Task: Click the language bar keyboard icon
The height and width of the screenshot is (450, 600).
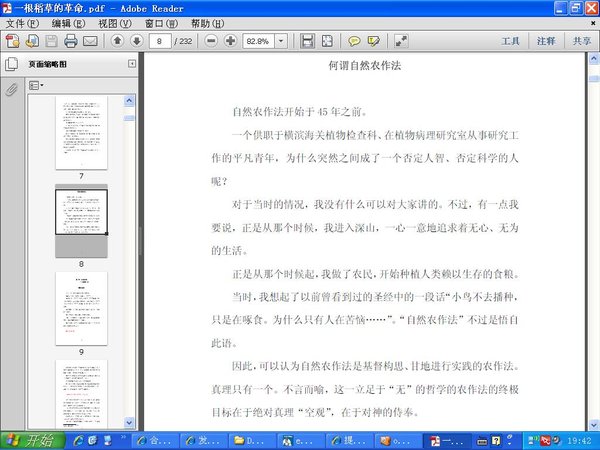Action: point(482,441)
